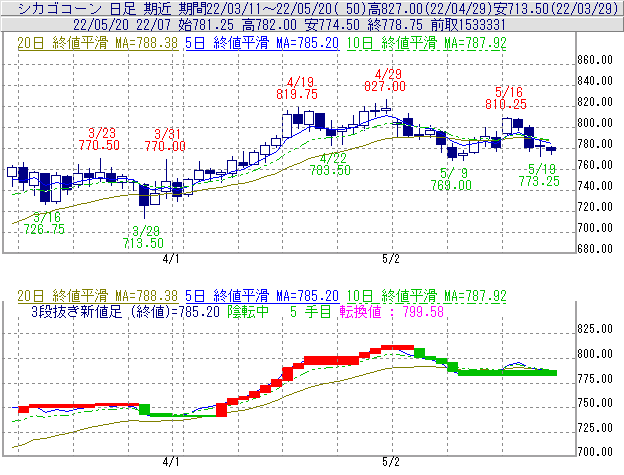This screenshot has width=624, height=475.
Task: Click the 陰転中 status text
Action: (248, 311)
